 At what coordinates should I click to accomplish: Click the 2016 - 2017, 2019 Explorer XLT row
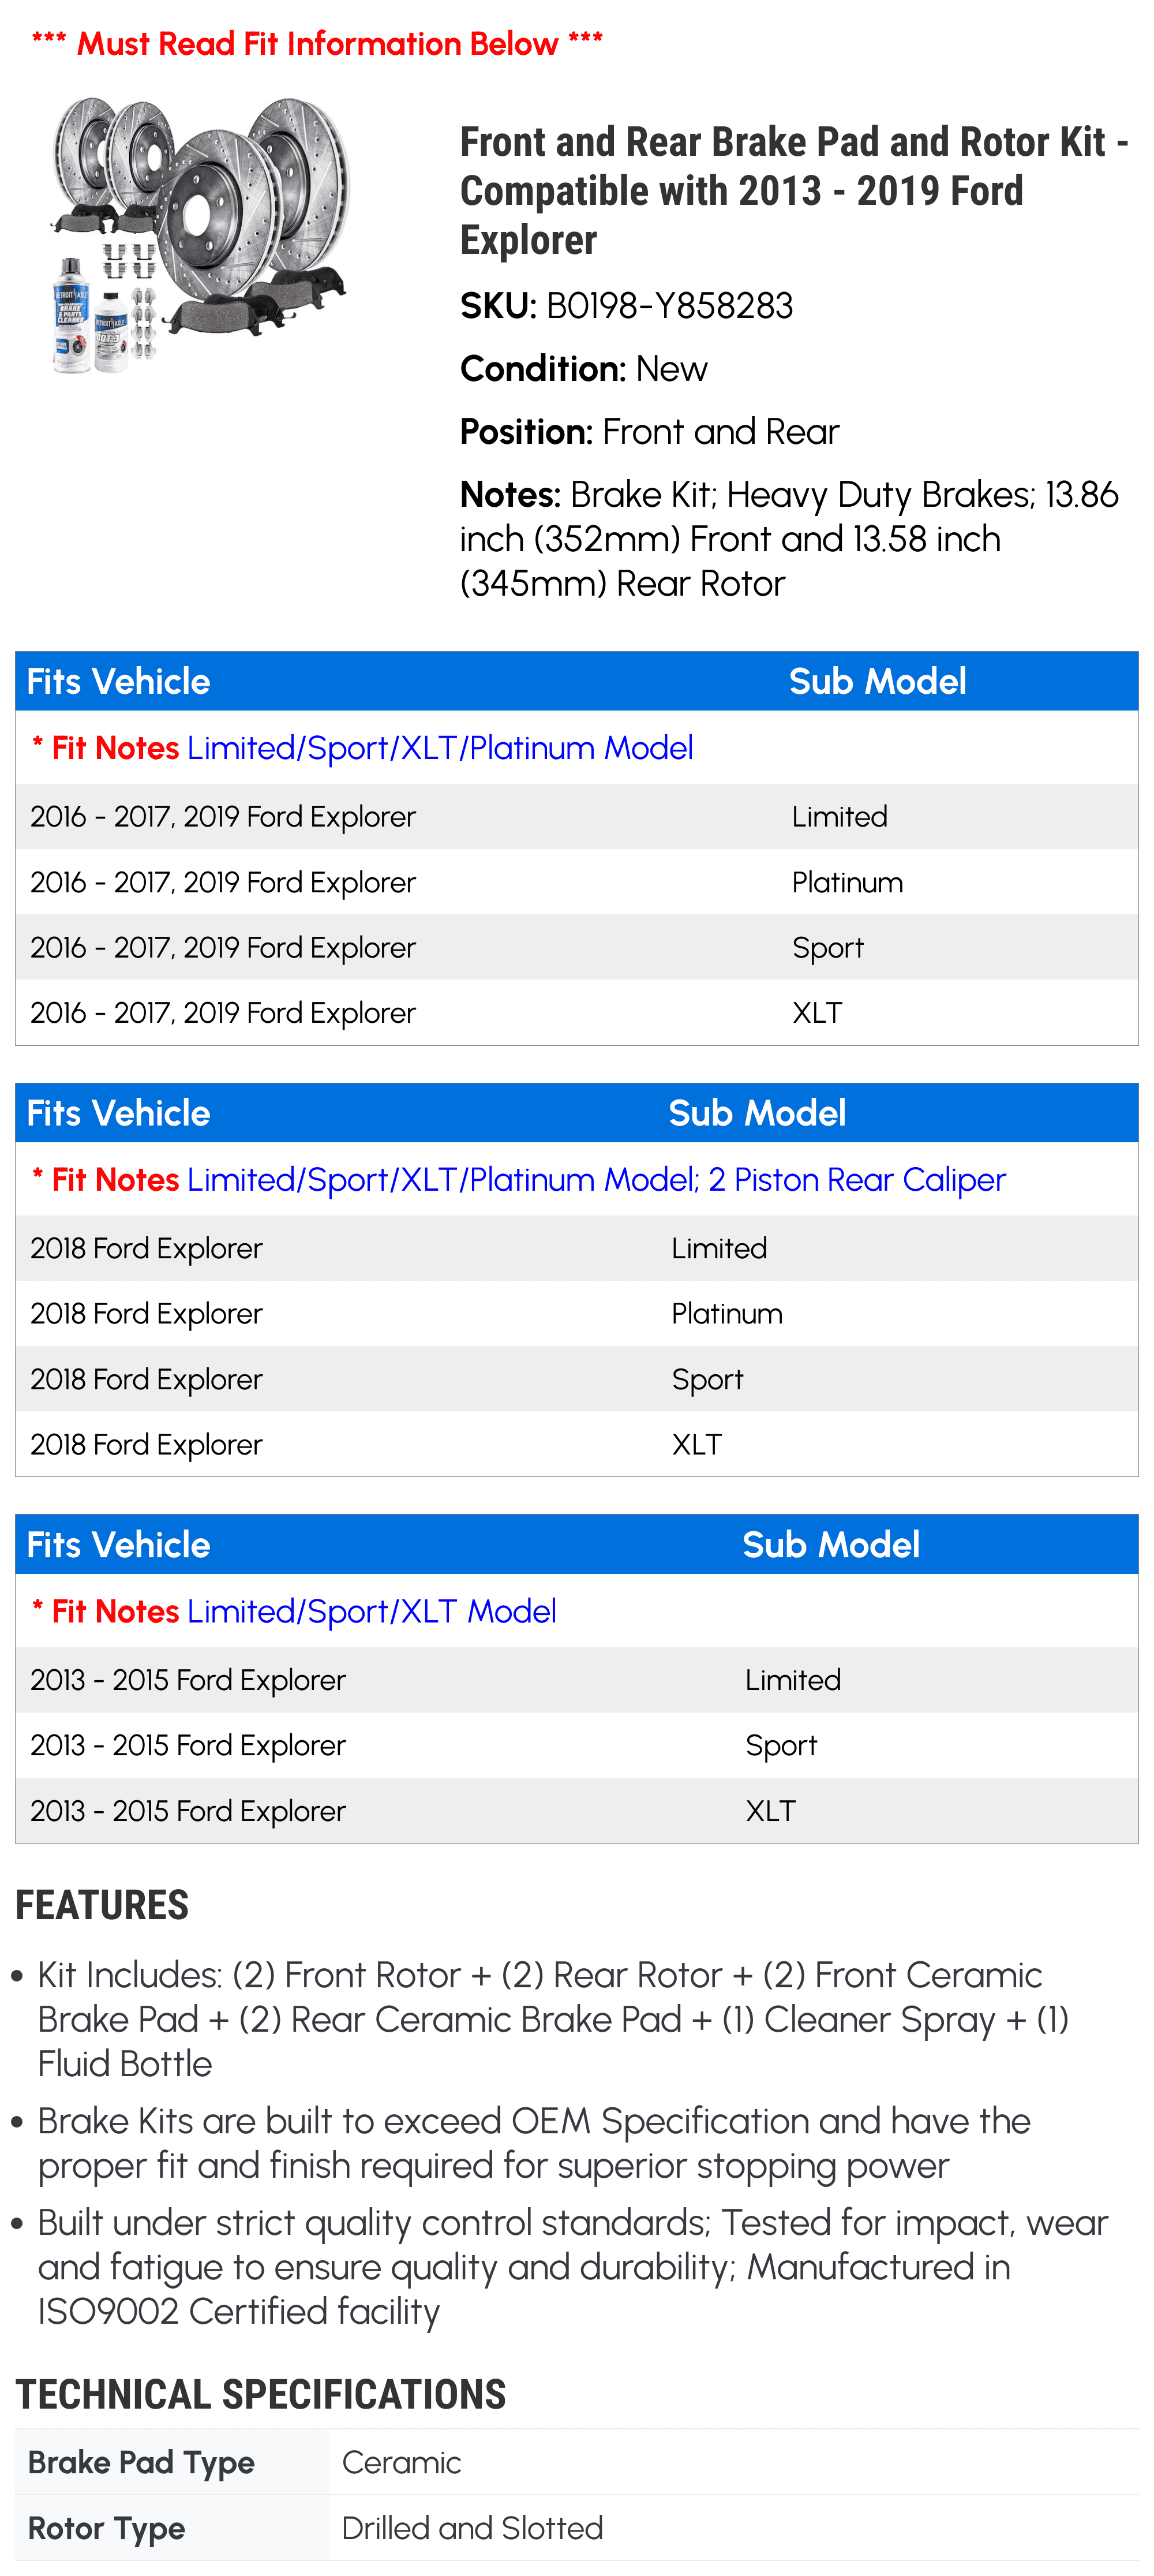point(577,1012)
